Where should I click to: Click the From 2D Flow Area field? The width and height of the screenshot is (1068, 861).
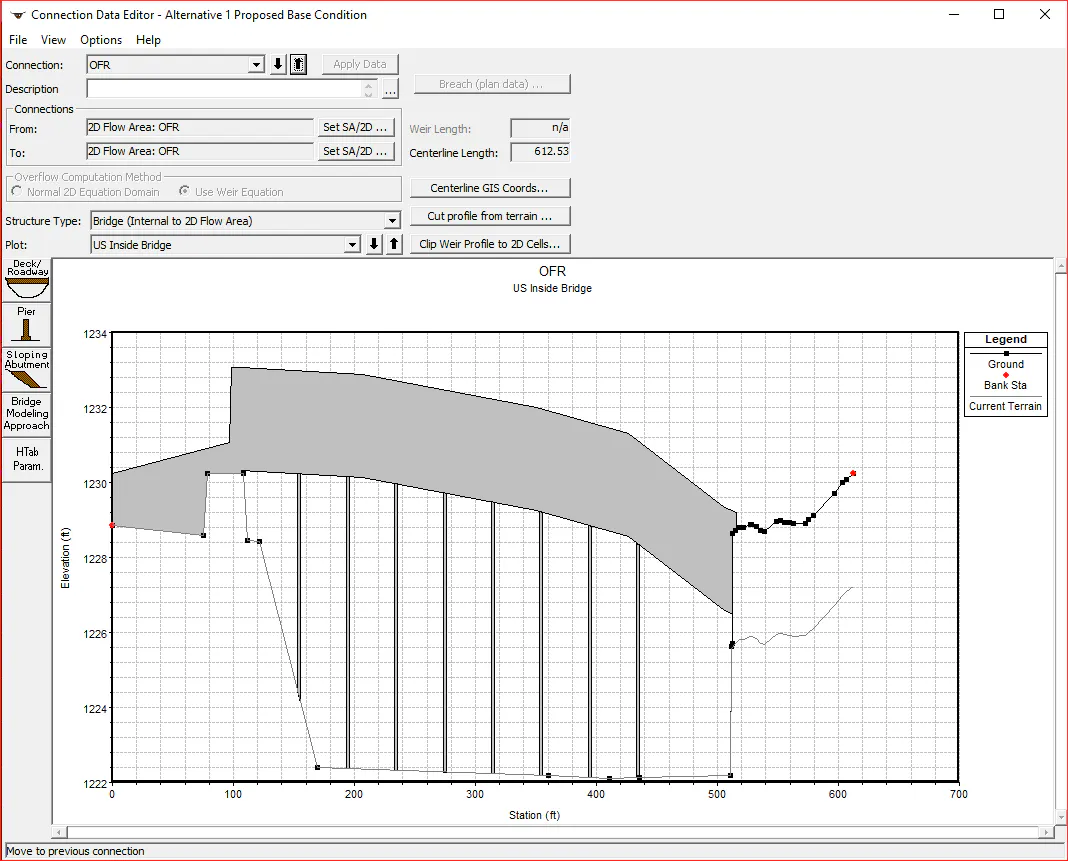[200, 127]
